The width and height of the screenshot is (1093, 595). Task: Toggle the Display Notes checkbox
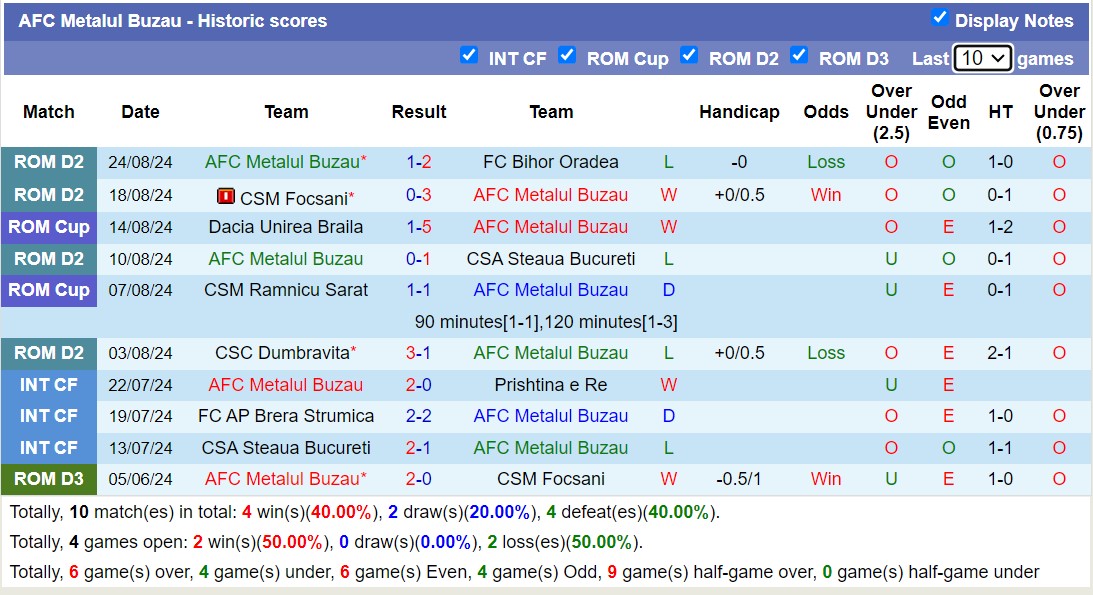click(939, 17)
